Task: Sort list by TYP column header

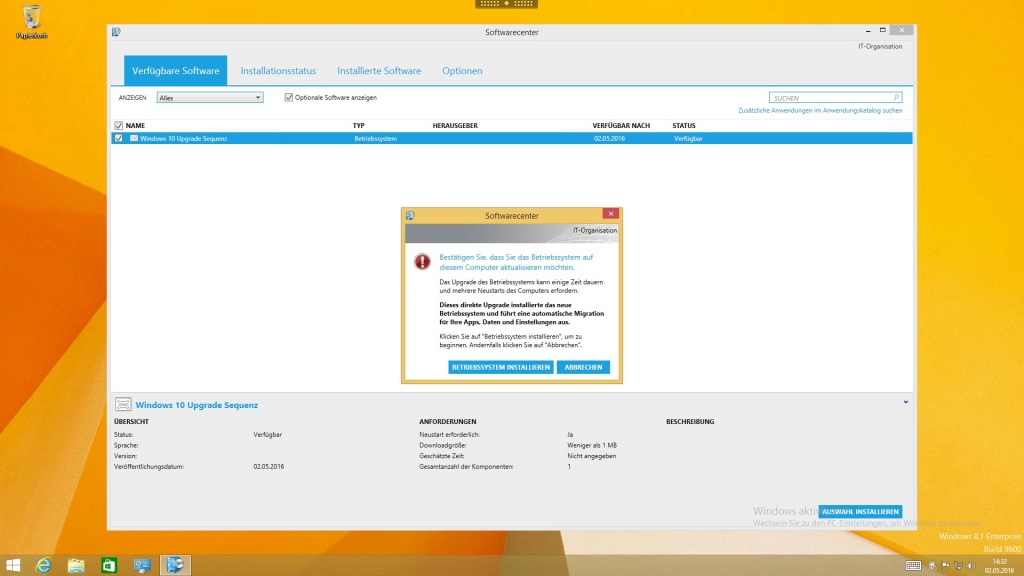Action: [x=359, y=125]
